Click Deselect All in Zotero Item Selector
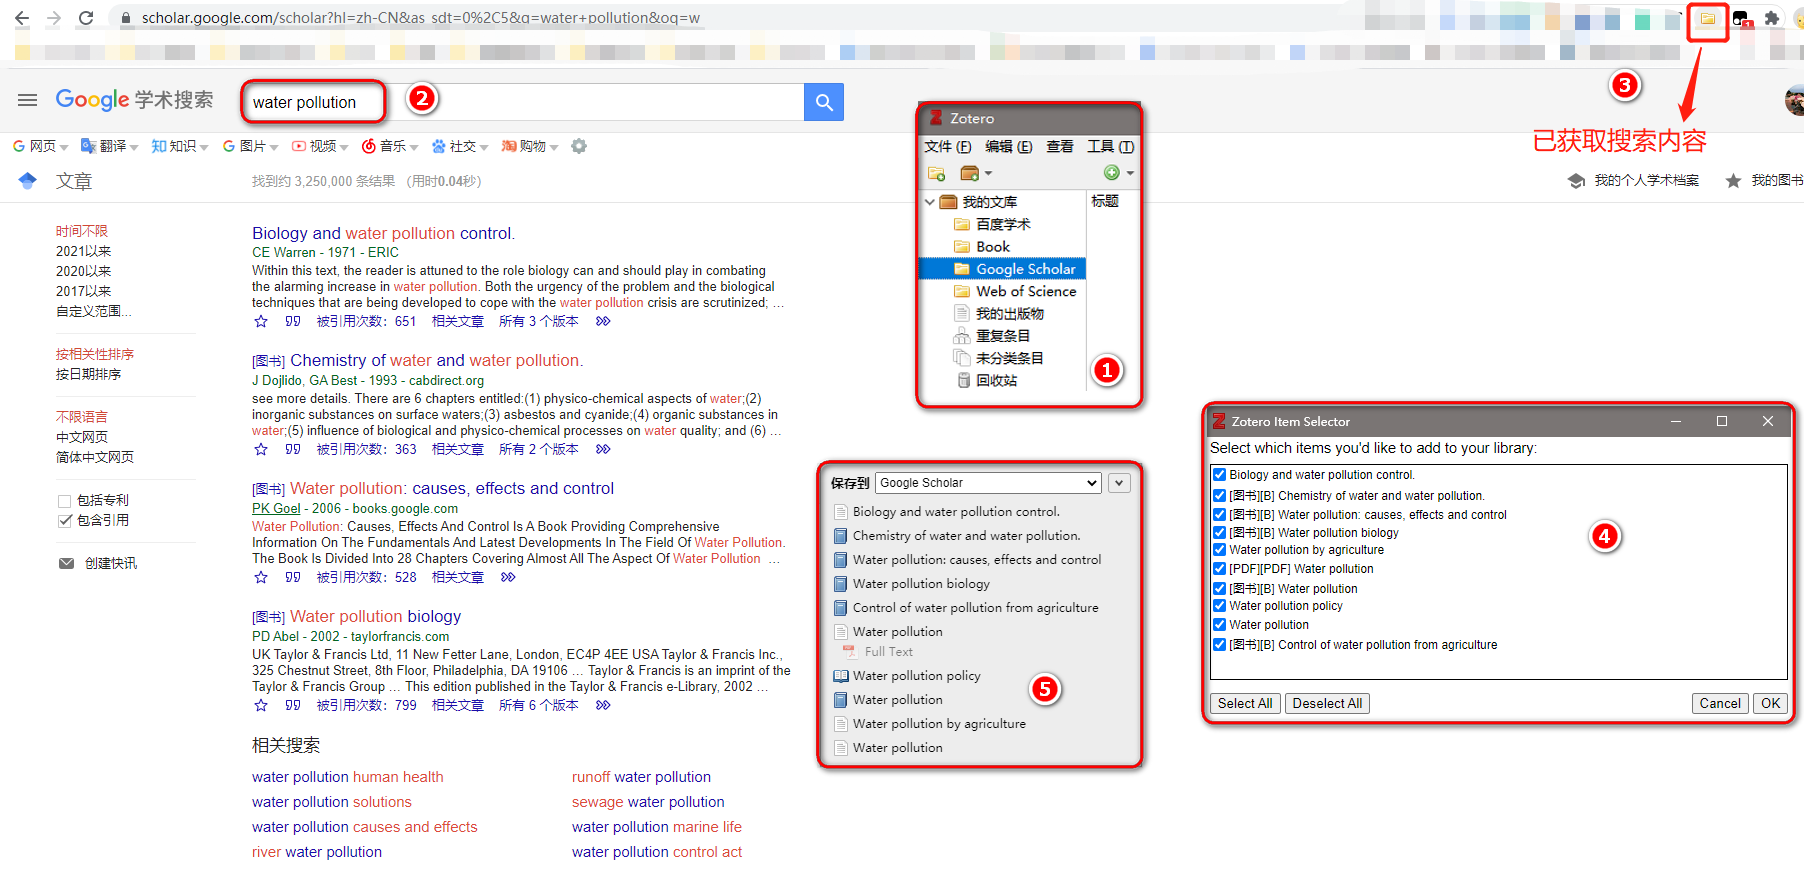The image size is (1804, 870). 1327,703
